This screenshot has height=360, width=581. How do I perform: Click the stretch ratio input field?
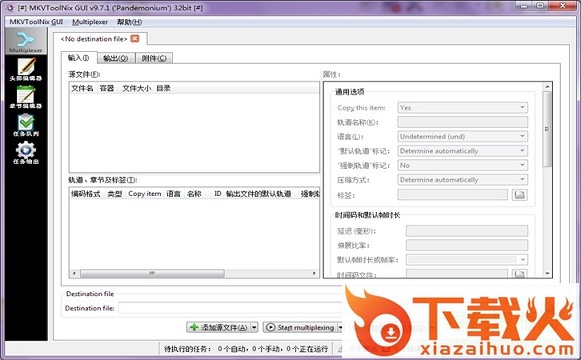467,245
